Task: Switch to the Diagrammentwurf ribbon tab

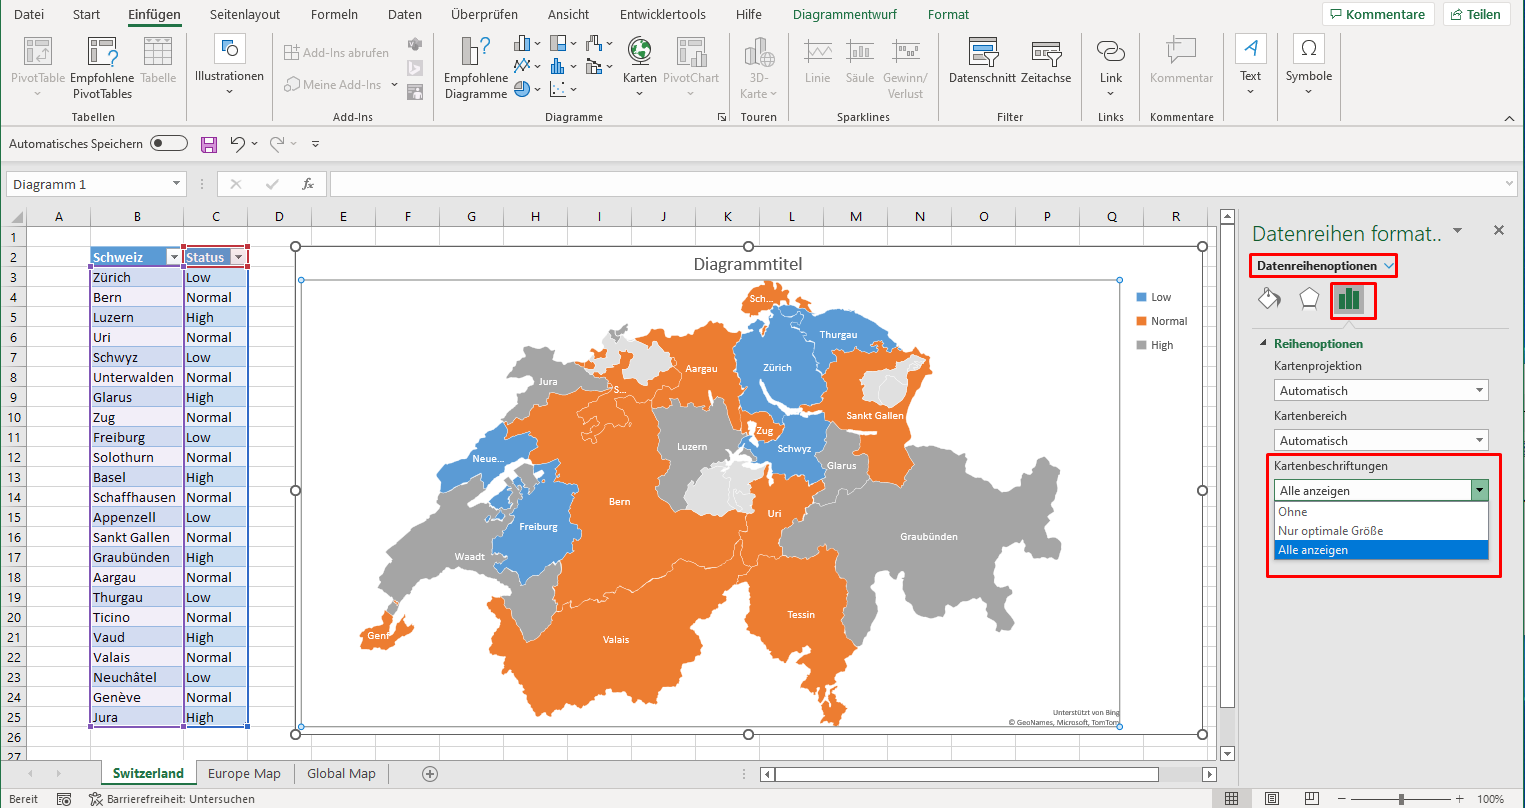Action: (845, 14)
